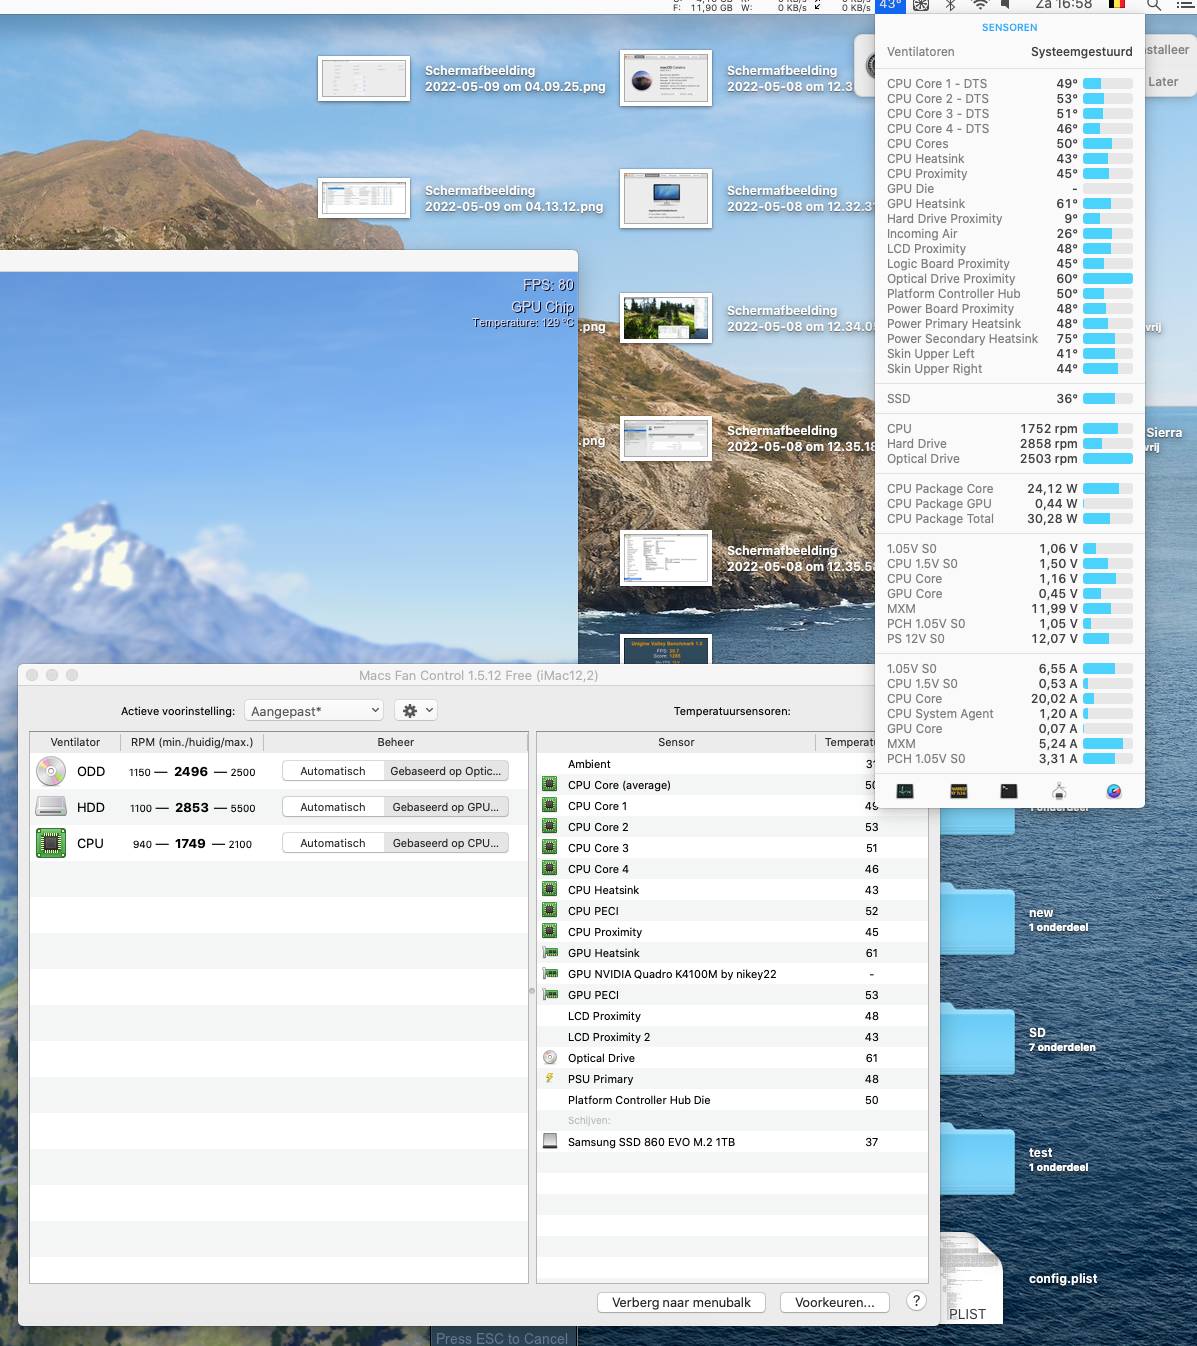Click the HDD hard drive fan icon
The width and height of the screenshot is (1197, 1346).
pyautogui.click(x=51, y=807)
